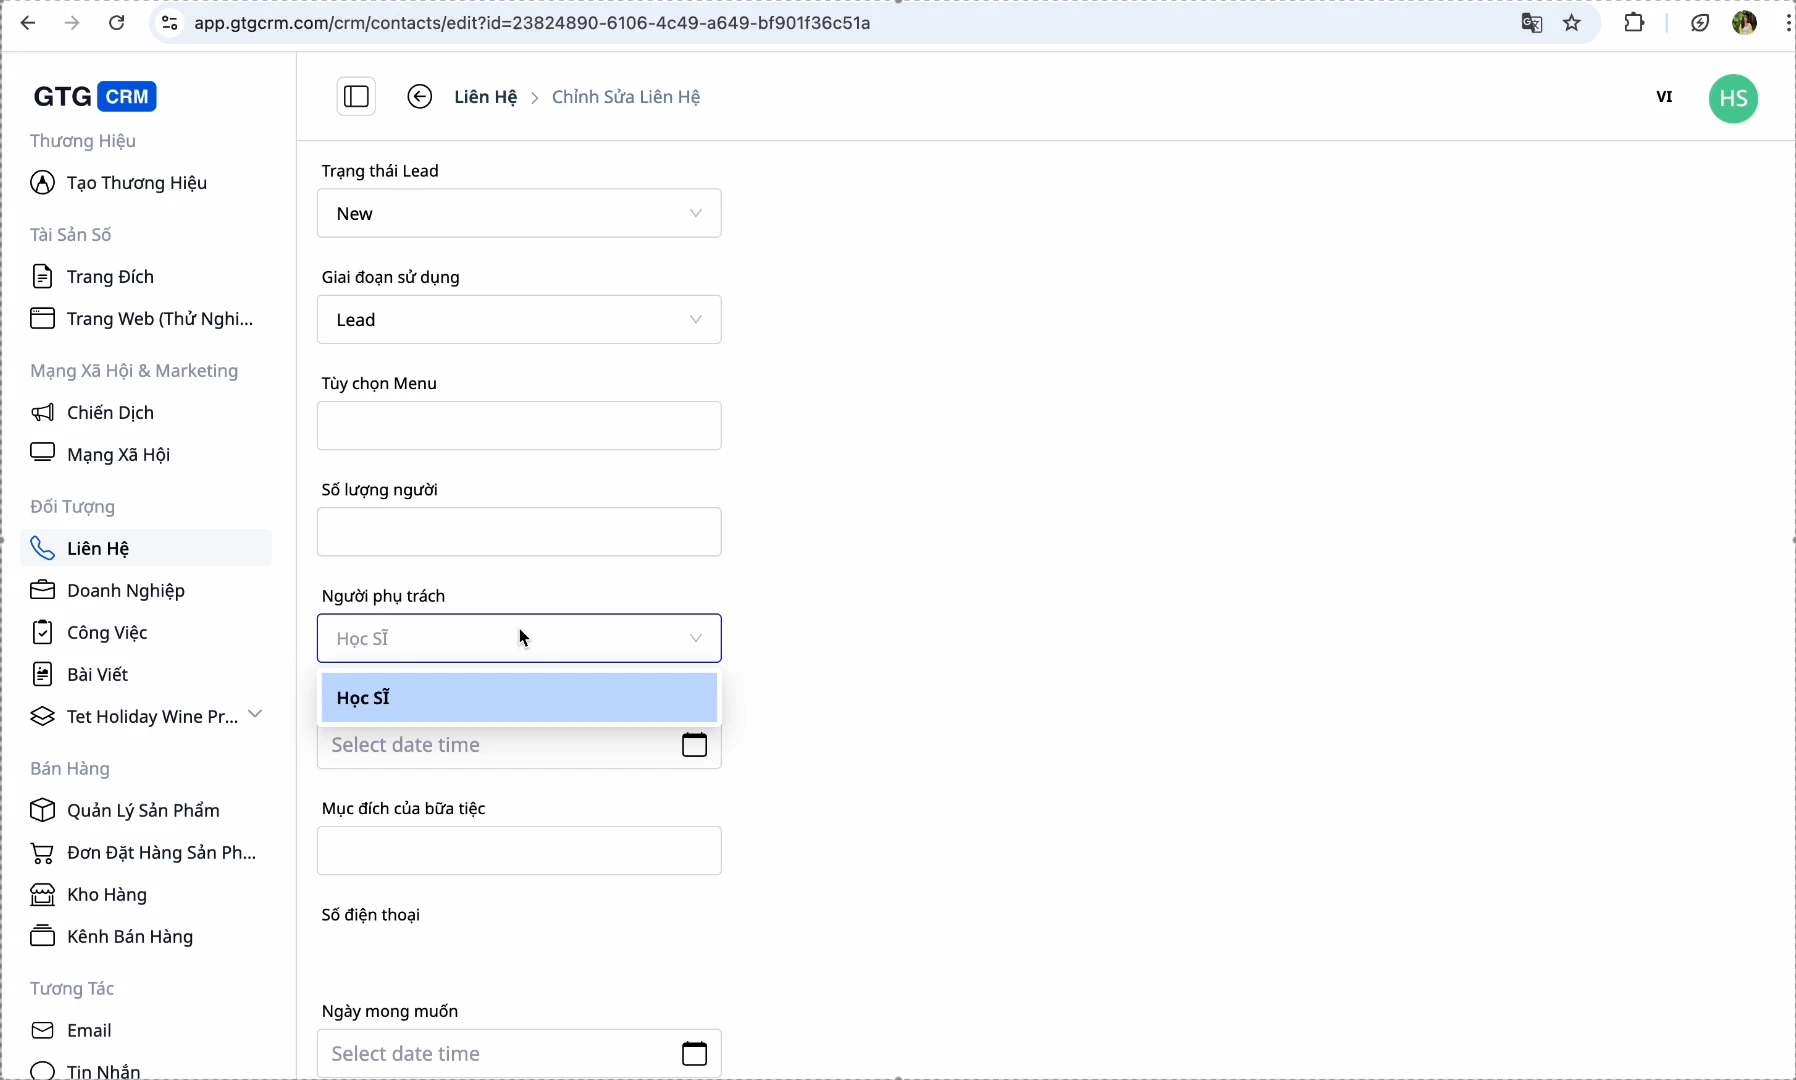Open the Trạng thái Lead dropdown
Viewport: 1796px width, 1080px height.
pos(519,214)
